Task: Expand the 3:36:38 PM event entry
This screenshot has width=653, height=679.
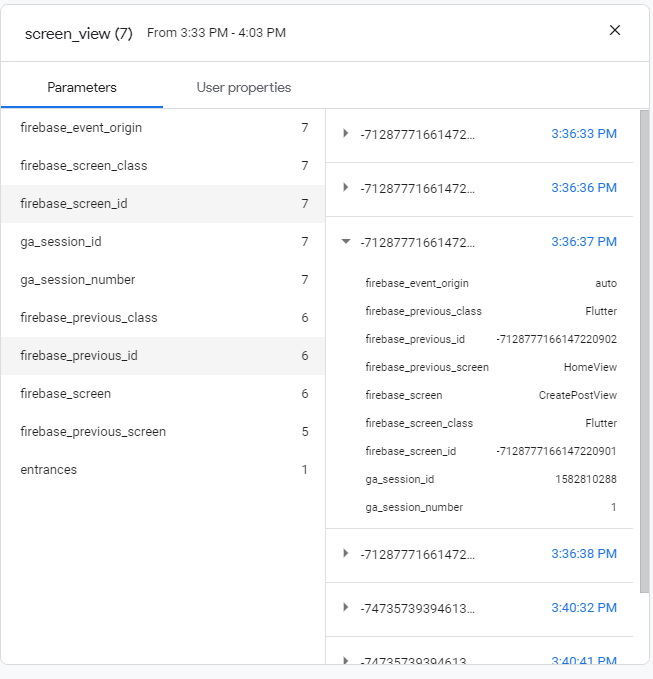Action: coord(346,554)
